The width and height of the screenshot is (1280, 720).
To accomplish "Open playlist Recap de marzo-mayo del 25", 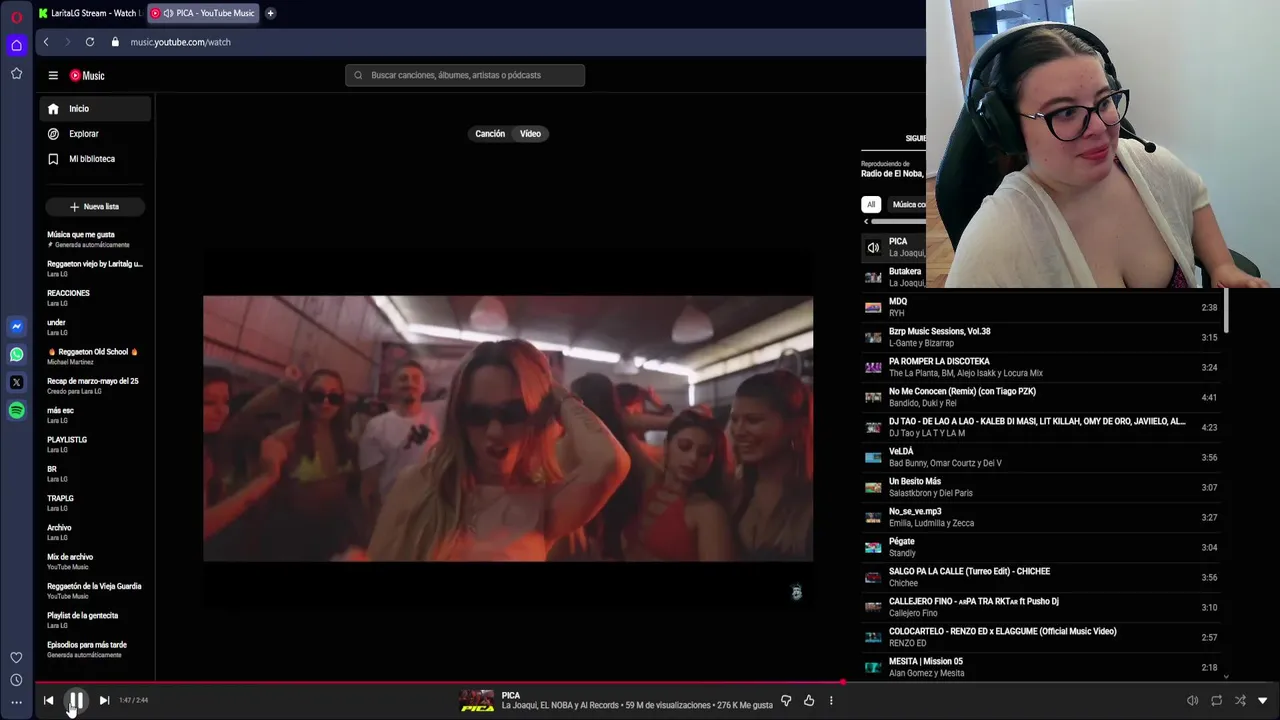I will tap(95, 385).
